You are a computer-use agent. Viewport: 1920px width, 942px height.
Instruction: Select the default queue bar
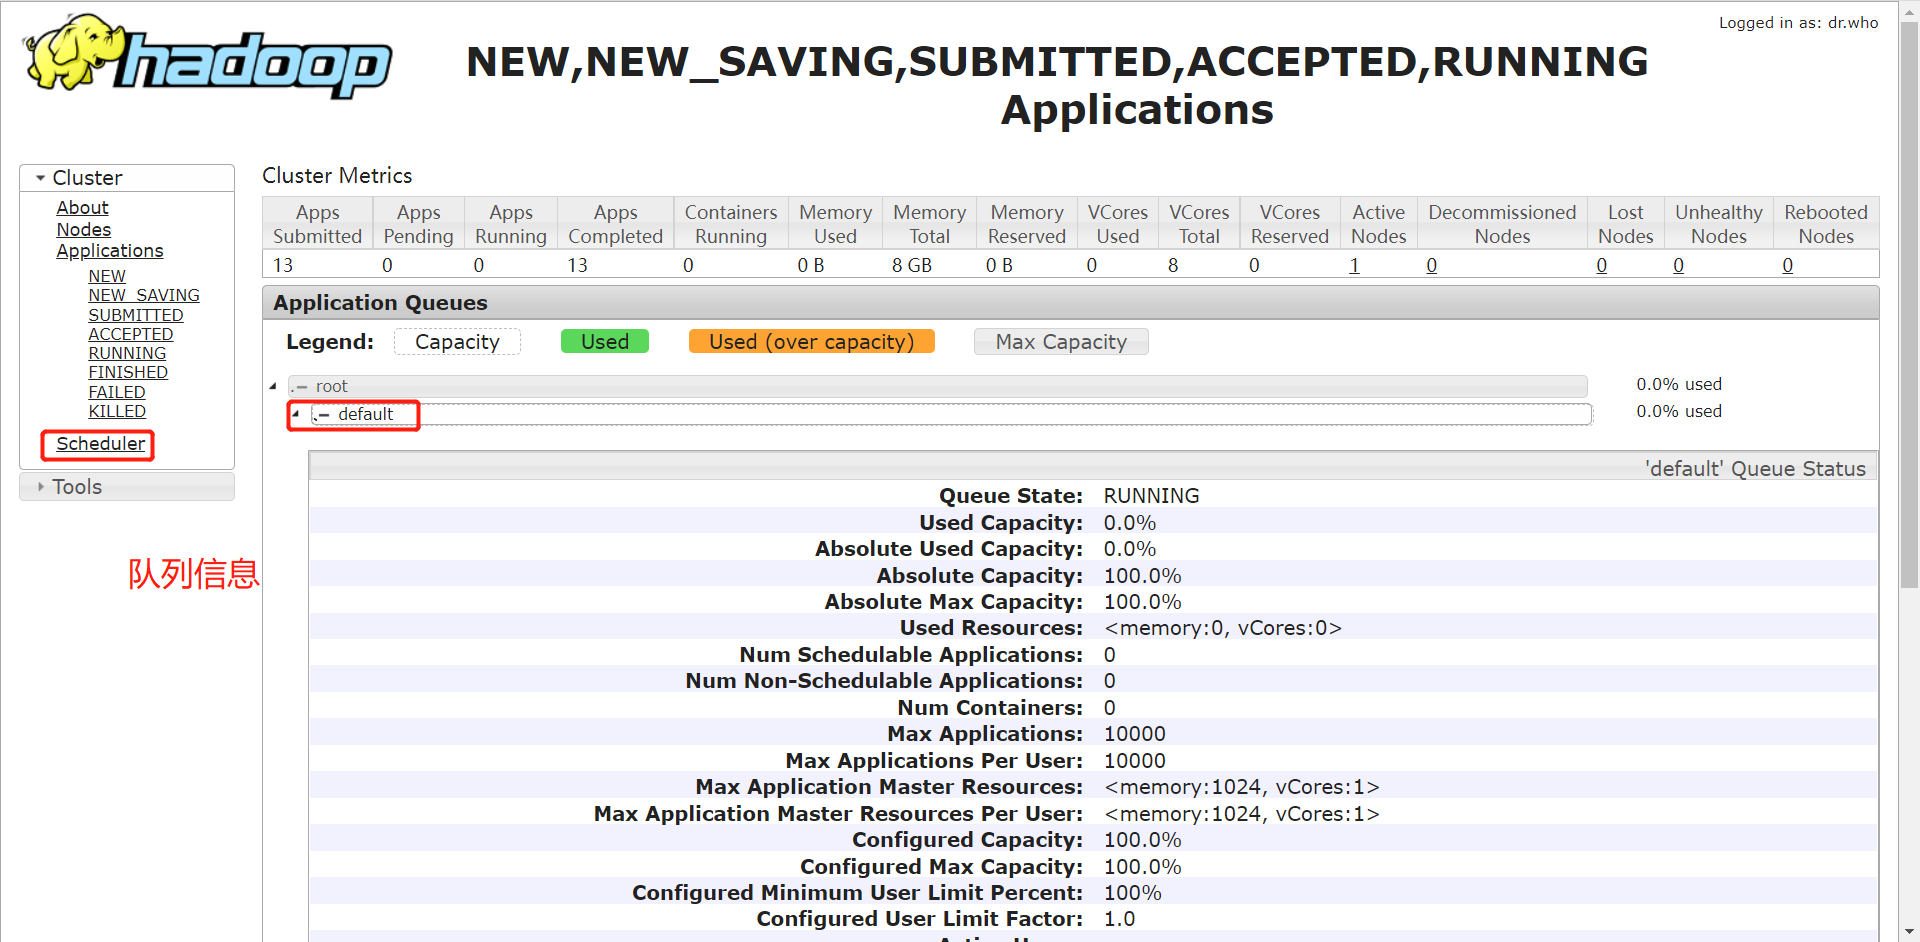(x=951, y=414)
